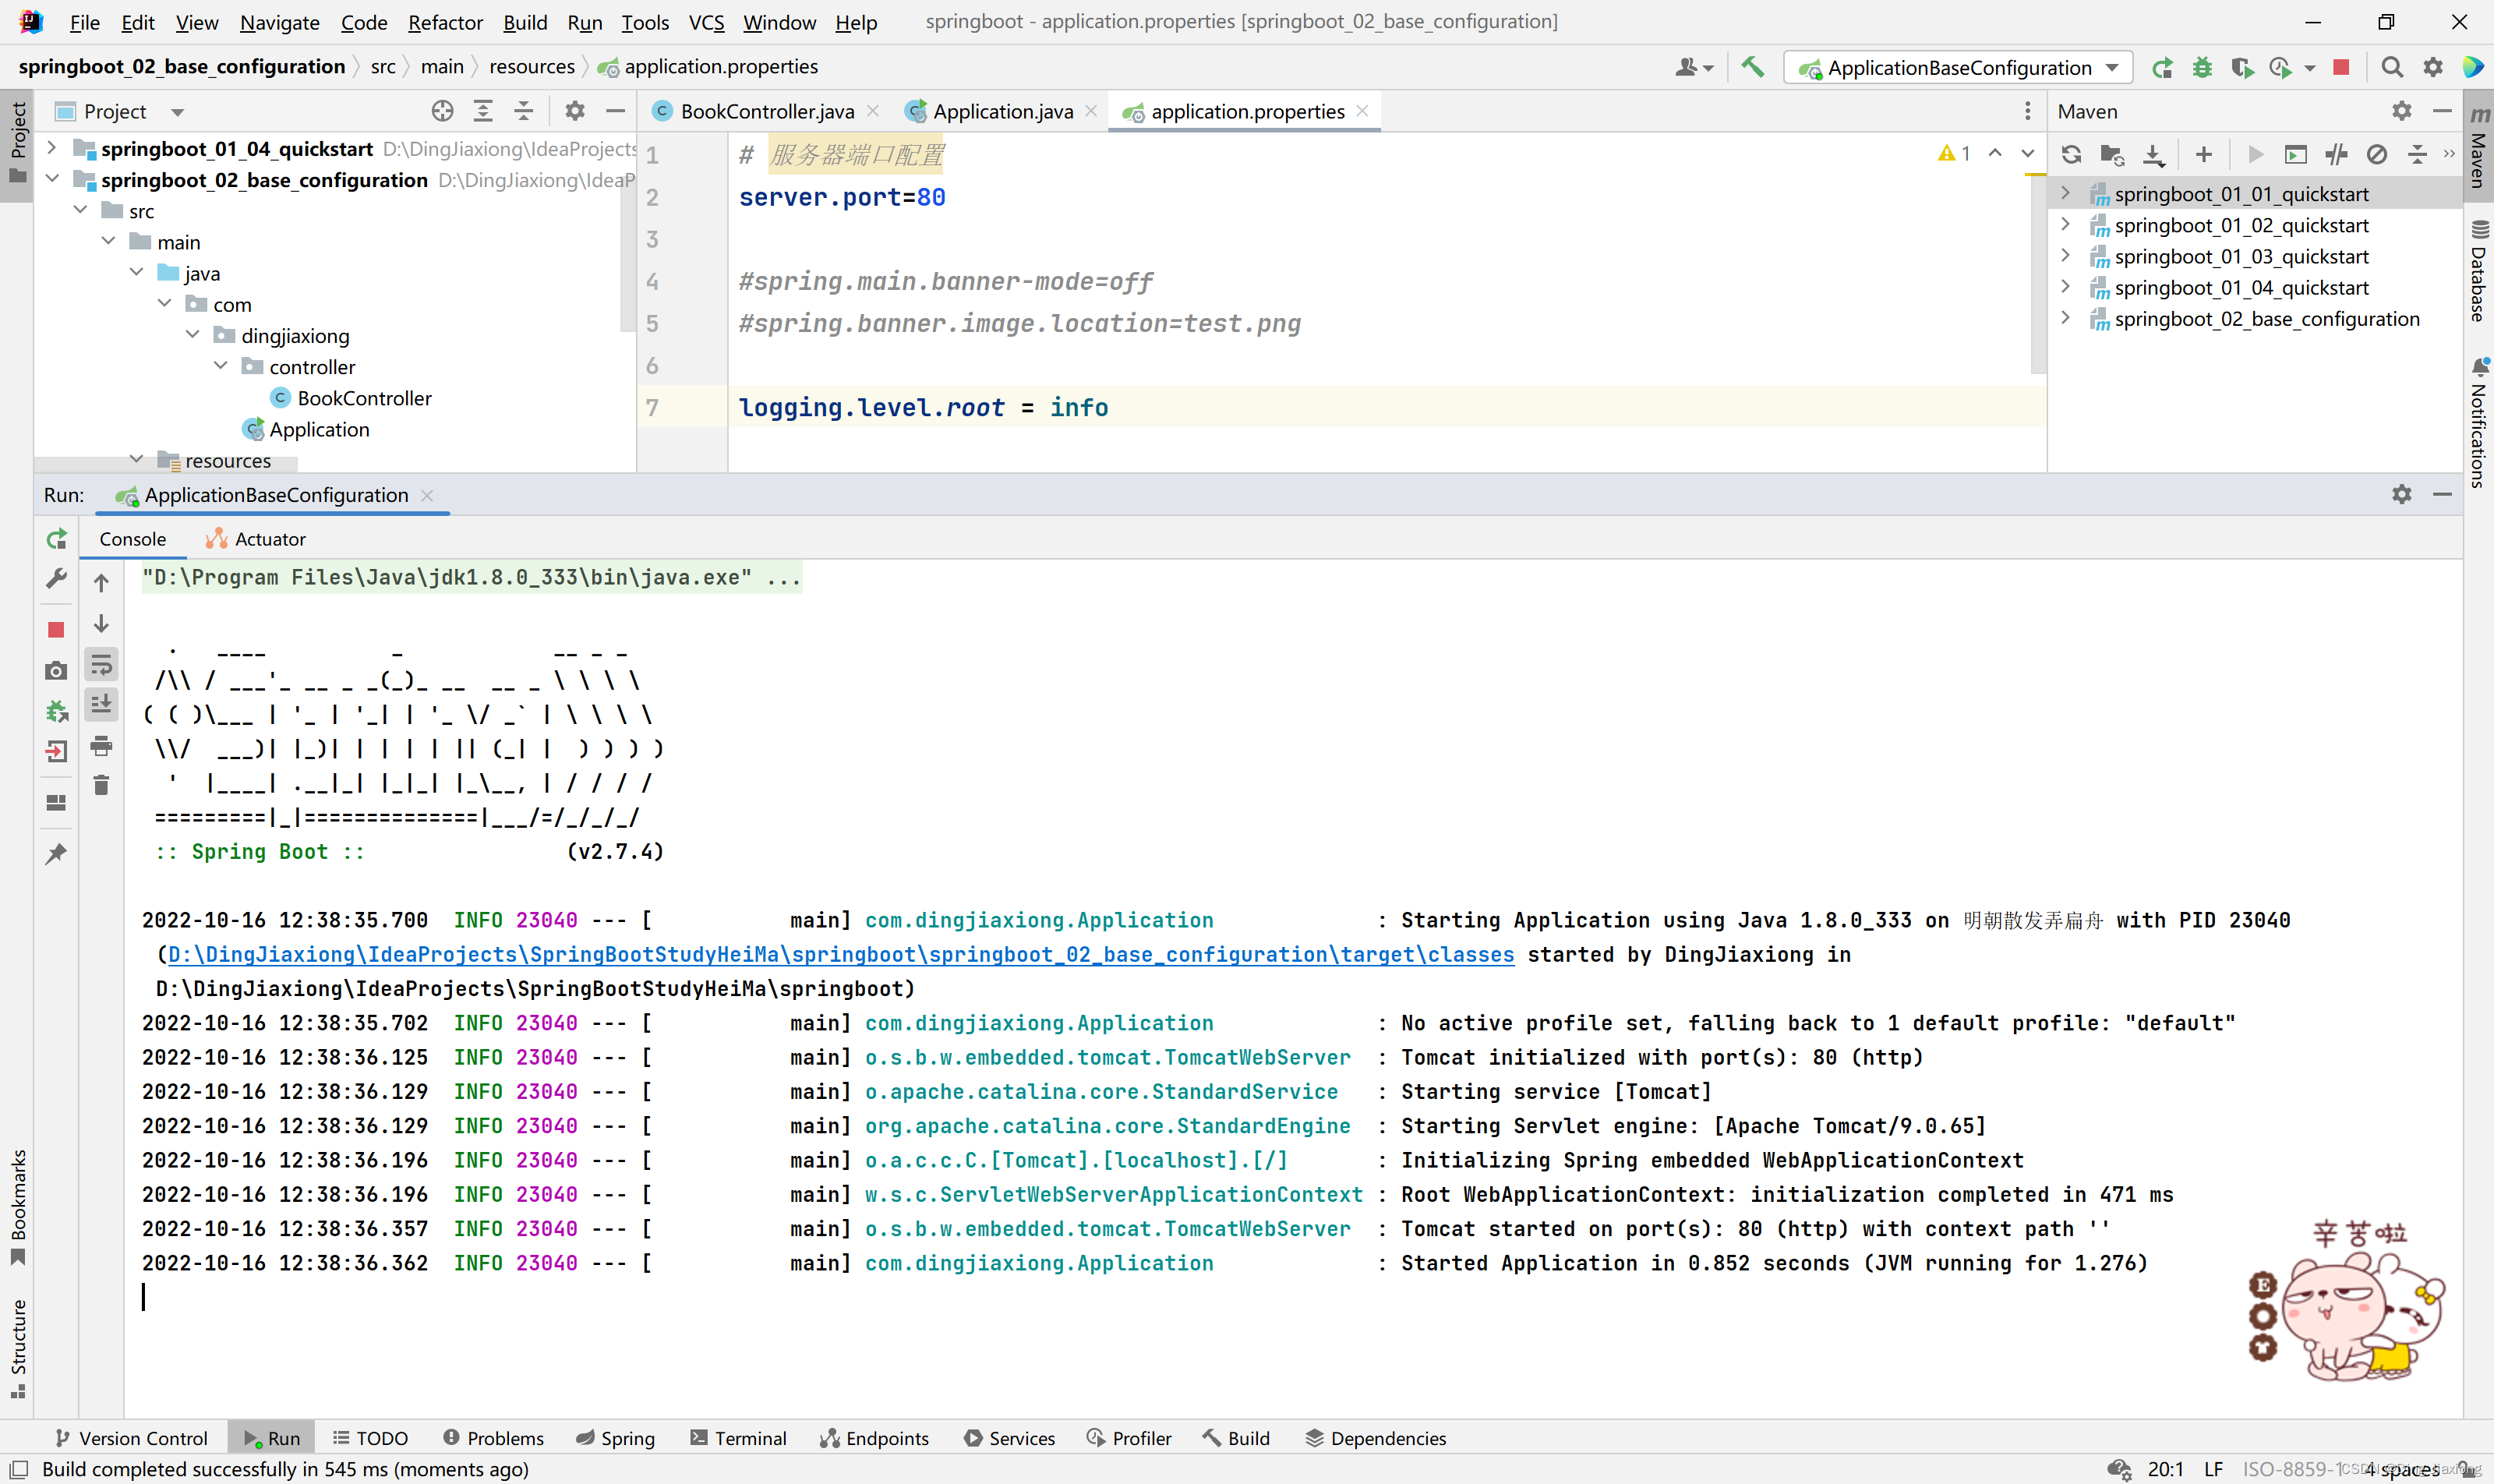Image resolution: width=2494 pixels, height=1484 pixels.
Task: Open Problems tool window
Action: pyautogui.click(x=494, y=1438)
